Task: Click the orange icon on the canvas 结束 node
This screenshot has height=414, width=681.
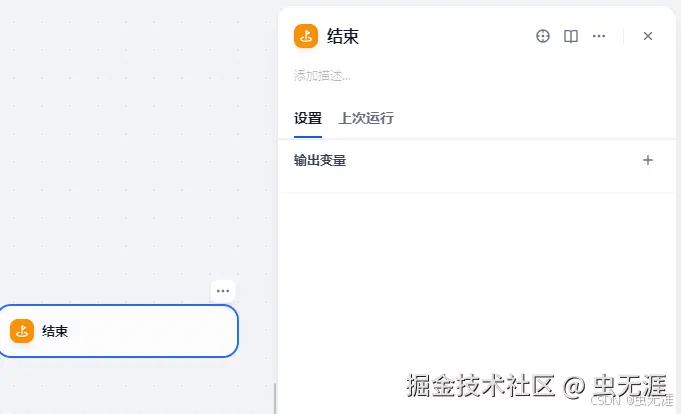Action: (22, 331)
